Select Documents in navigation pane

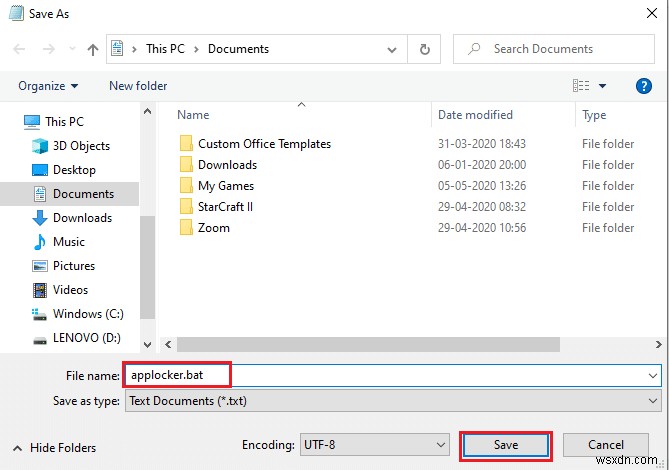[70, 194]
